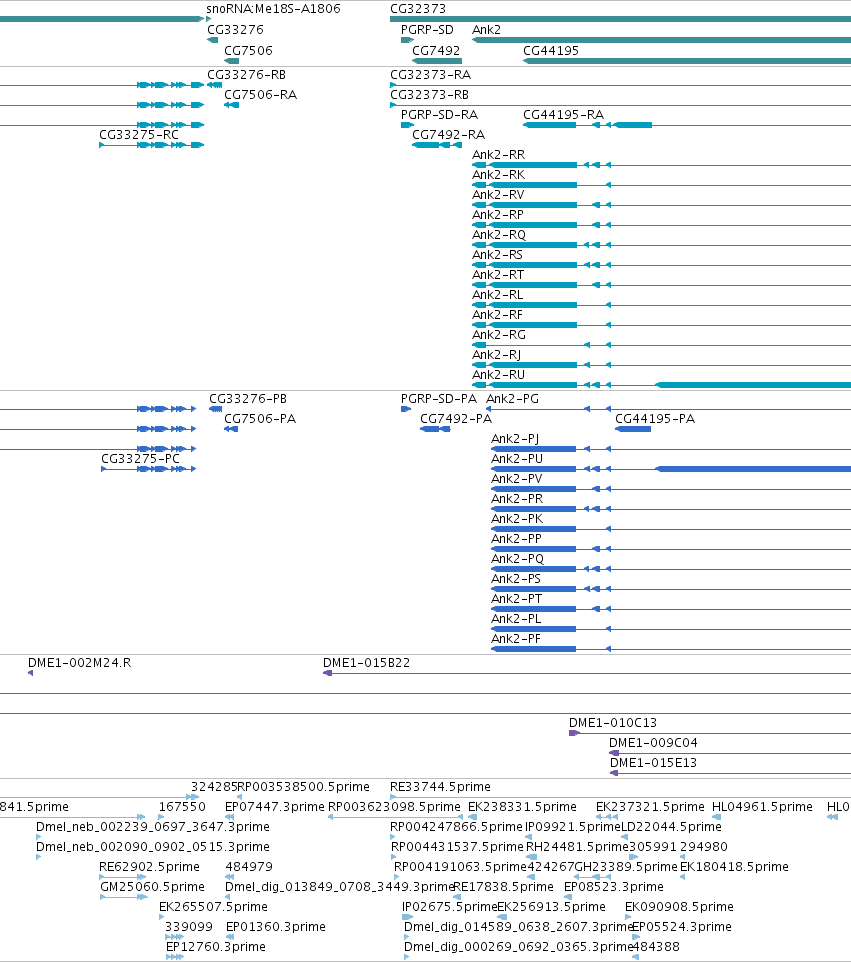The image size is (851, 962).
Task: Click the CG32373-RB transcript label
Action: 429,95
